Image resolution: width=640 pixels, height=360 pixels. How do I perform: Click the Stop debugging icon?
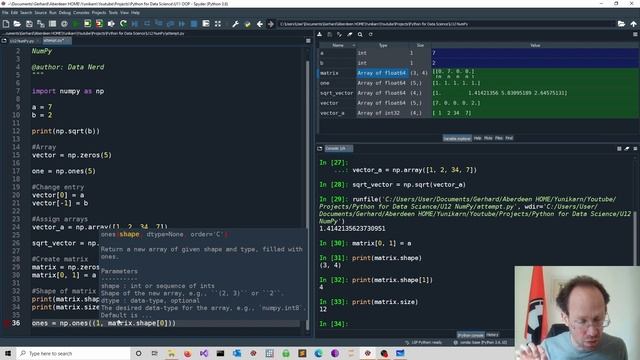(194, 24)
